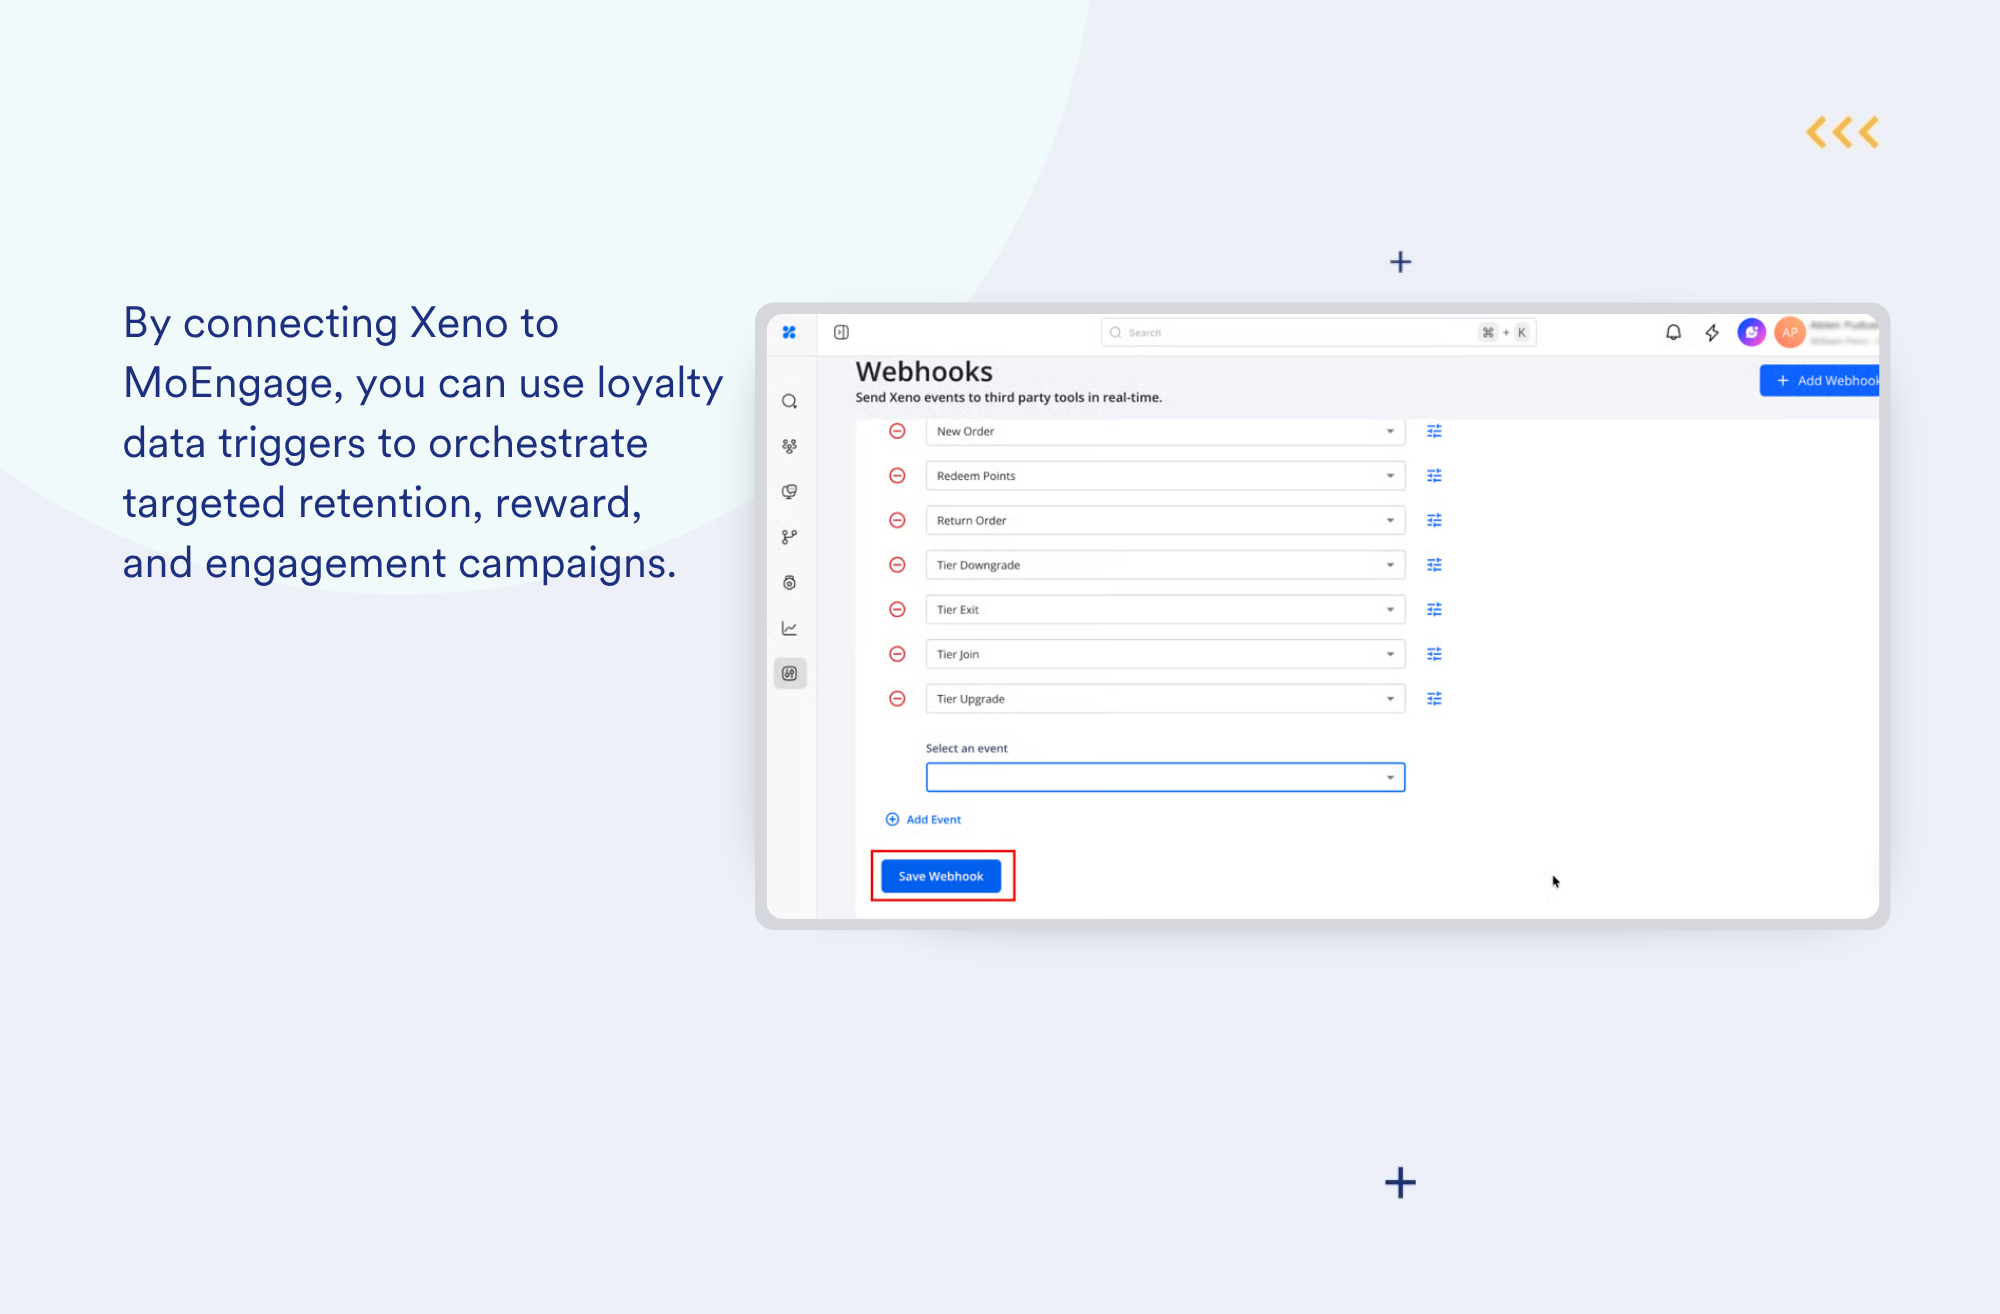Click the Webhooks page heading
2000x1314 pixels.
click(x=924, y=371)
